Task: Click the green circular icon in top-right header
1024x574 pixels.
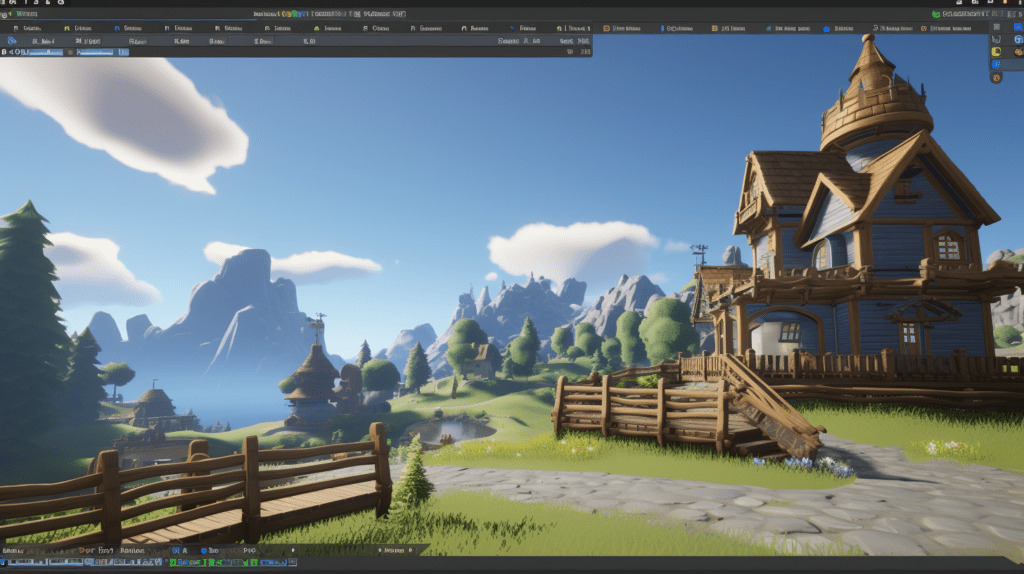Action: click(936, 14)
